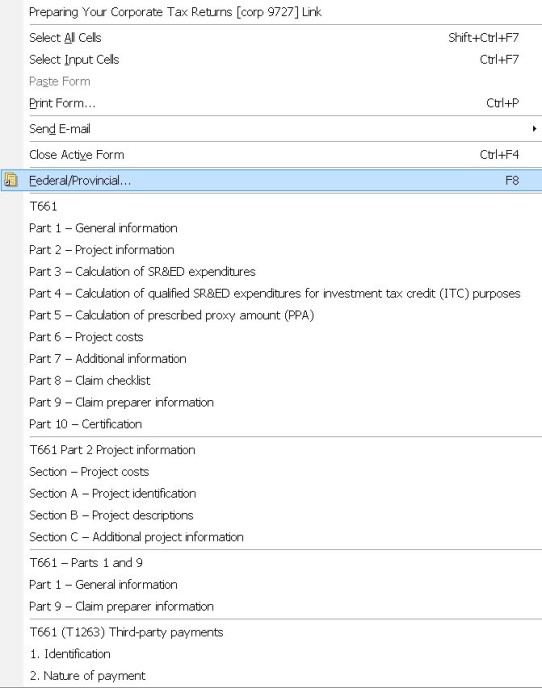This screenshot has width=542, height=688.
Task: Jump to Part 8 – Claim checklist
Action: pos(271,380)
